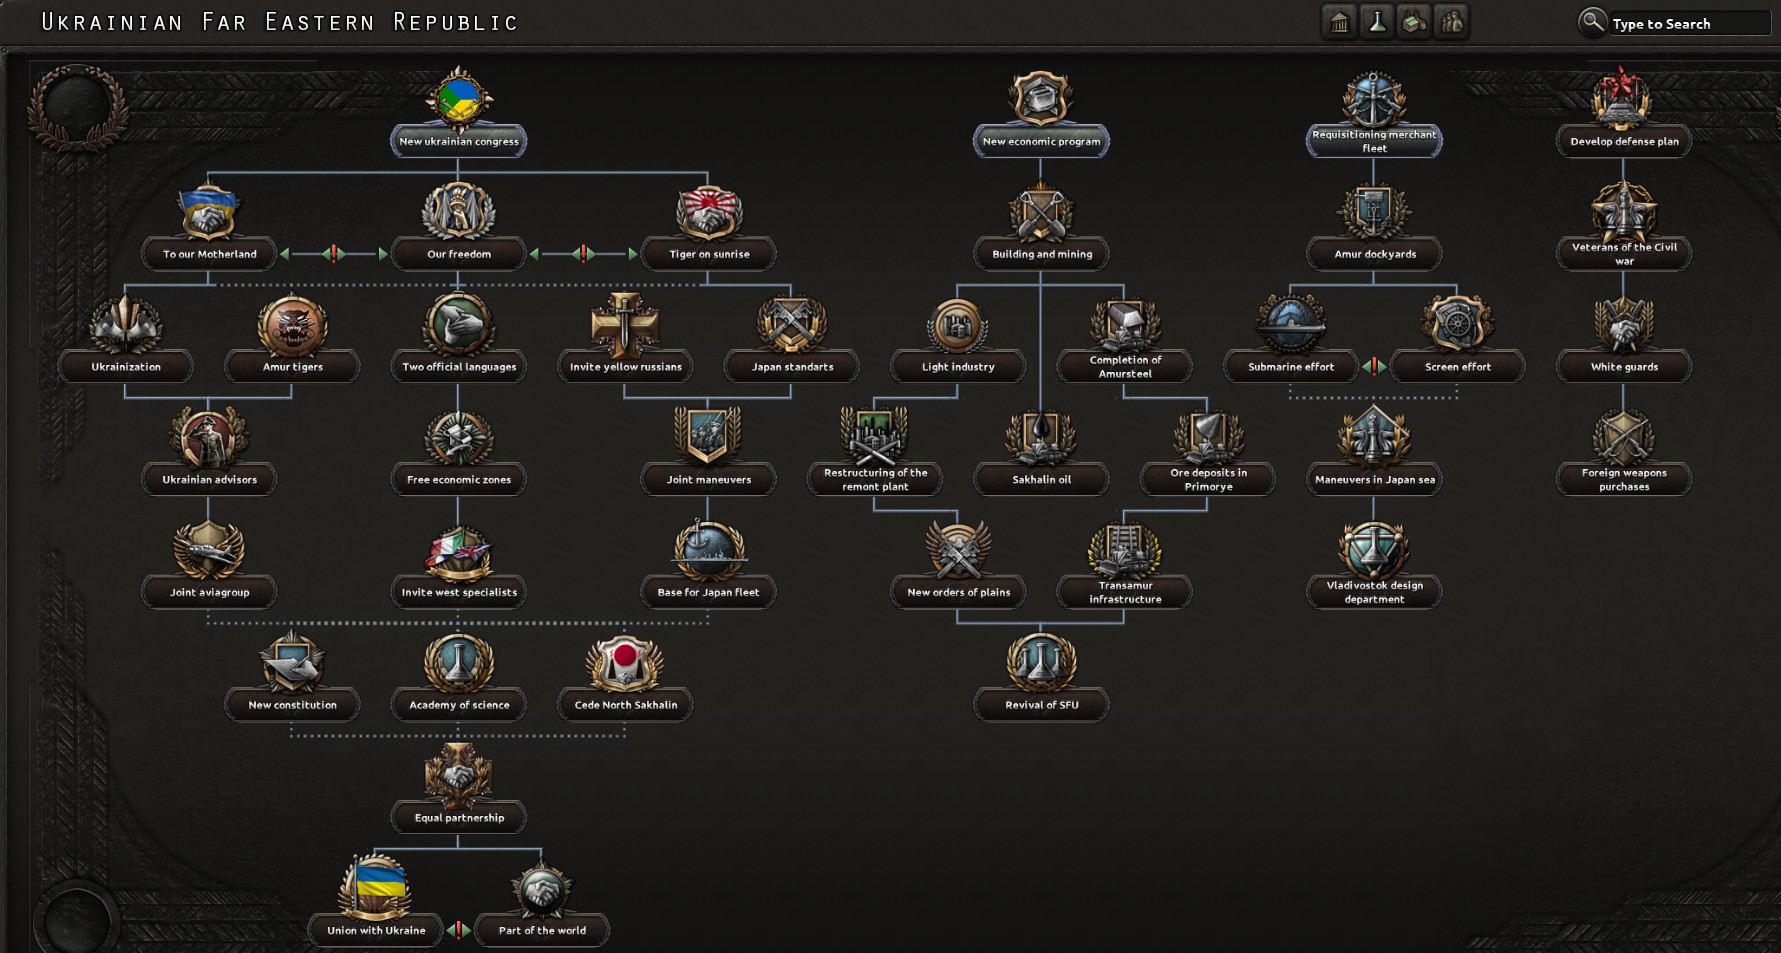Click the magnifying glass search icon
Image resolution: width=1781 pixels, height=953 pixels.
[x=1591, y=21]
